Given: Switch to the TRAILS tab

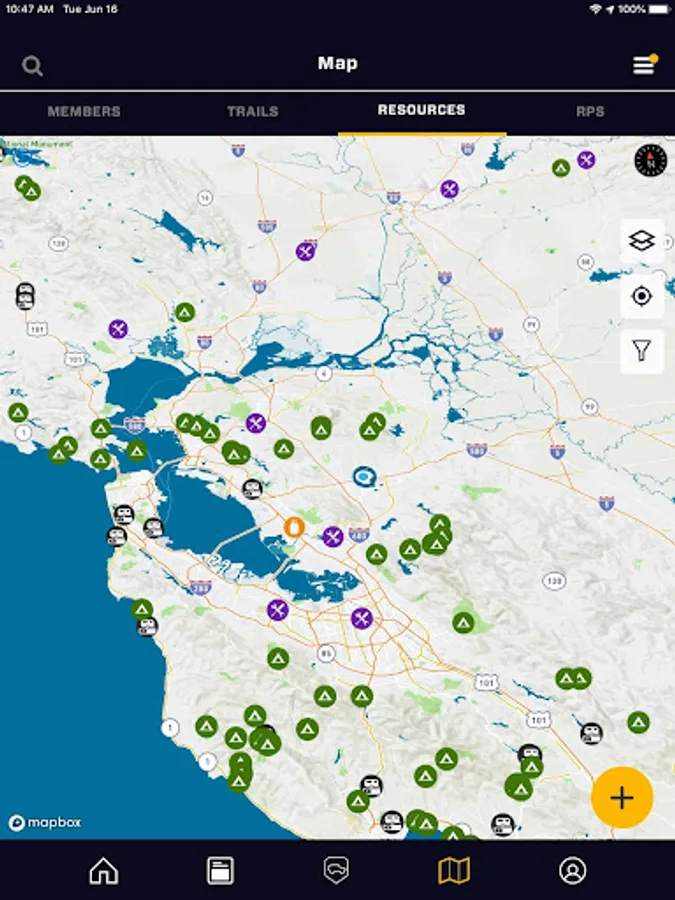Looking at the screenshot, I should pos(253,111).
